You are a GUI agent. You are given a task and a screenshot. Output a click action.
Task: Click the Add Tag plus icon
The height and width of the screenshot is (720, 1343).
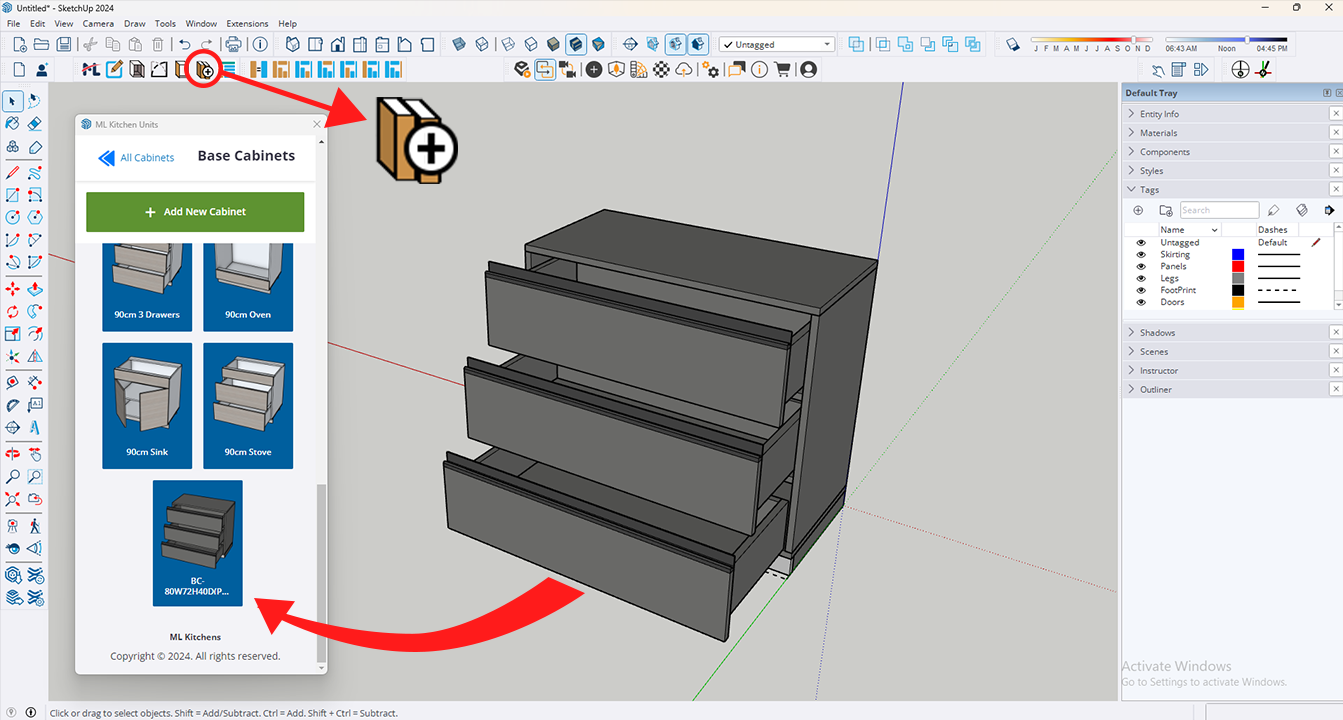1138,211
